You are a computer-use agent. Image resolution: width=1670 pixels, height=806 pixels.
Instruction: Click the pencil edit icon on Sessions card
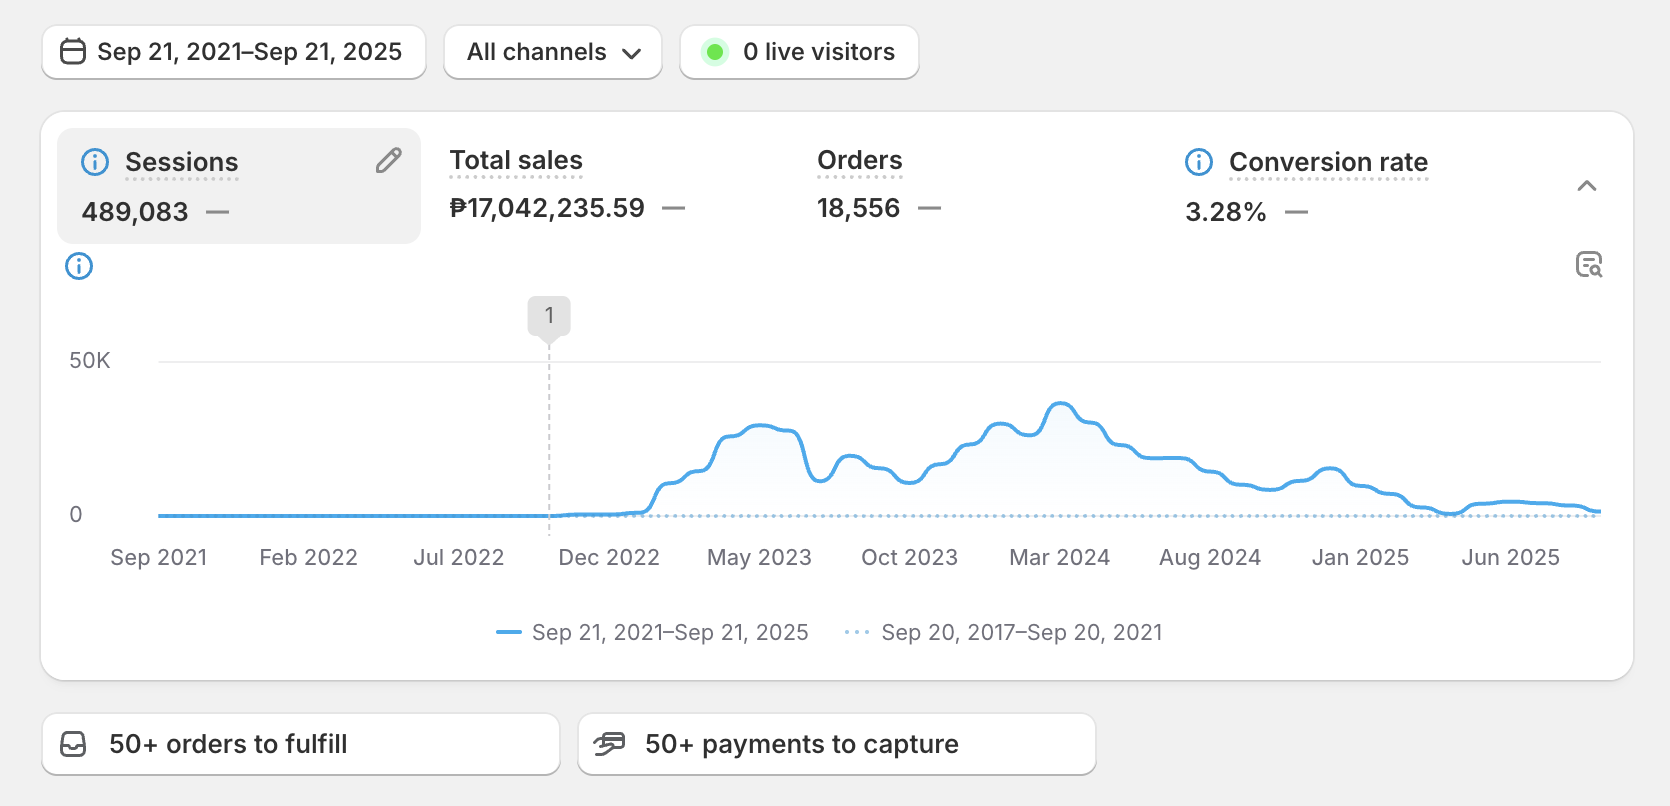pos(389,161)
